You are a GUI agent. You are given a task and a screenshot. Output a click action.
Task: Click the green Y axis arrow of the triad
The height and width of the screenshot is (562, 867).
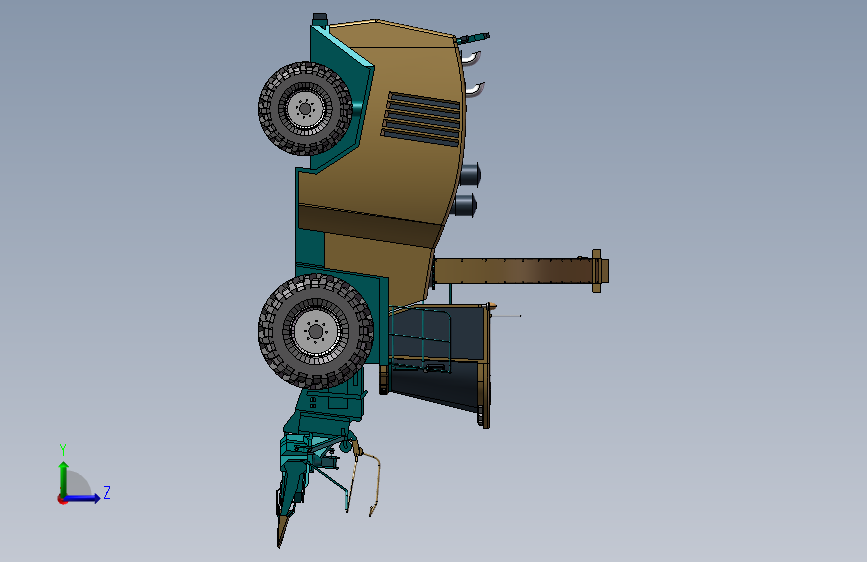[x=64, y=478]
